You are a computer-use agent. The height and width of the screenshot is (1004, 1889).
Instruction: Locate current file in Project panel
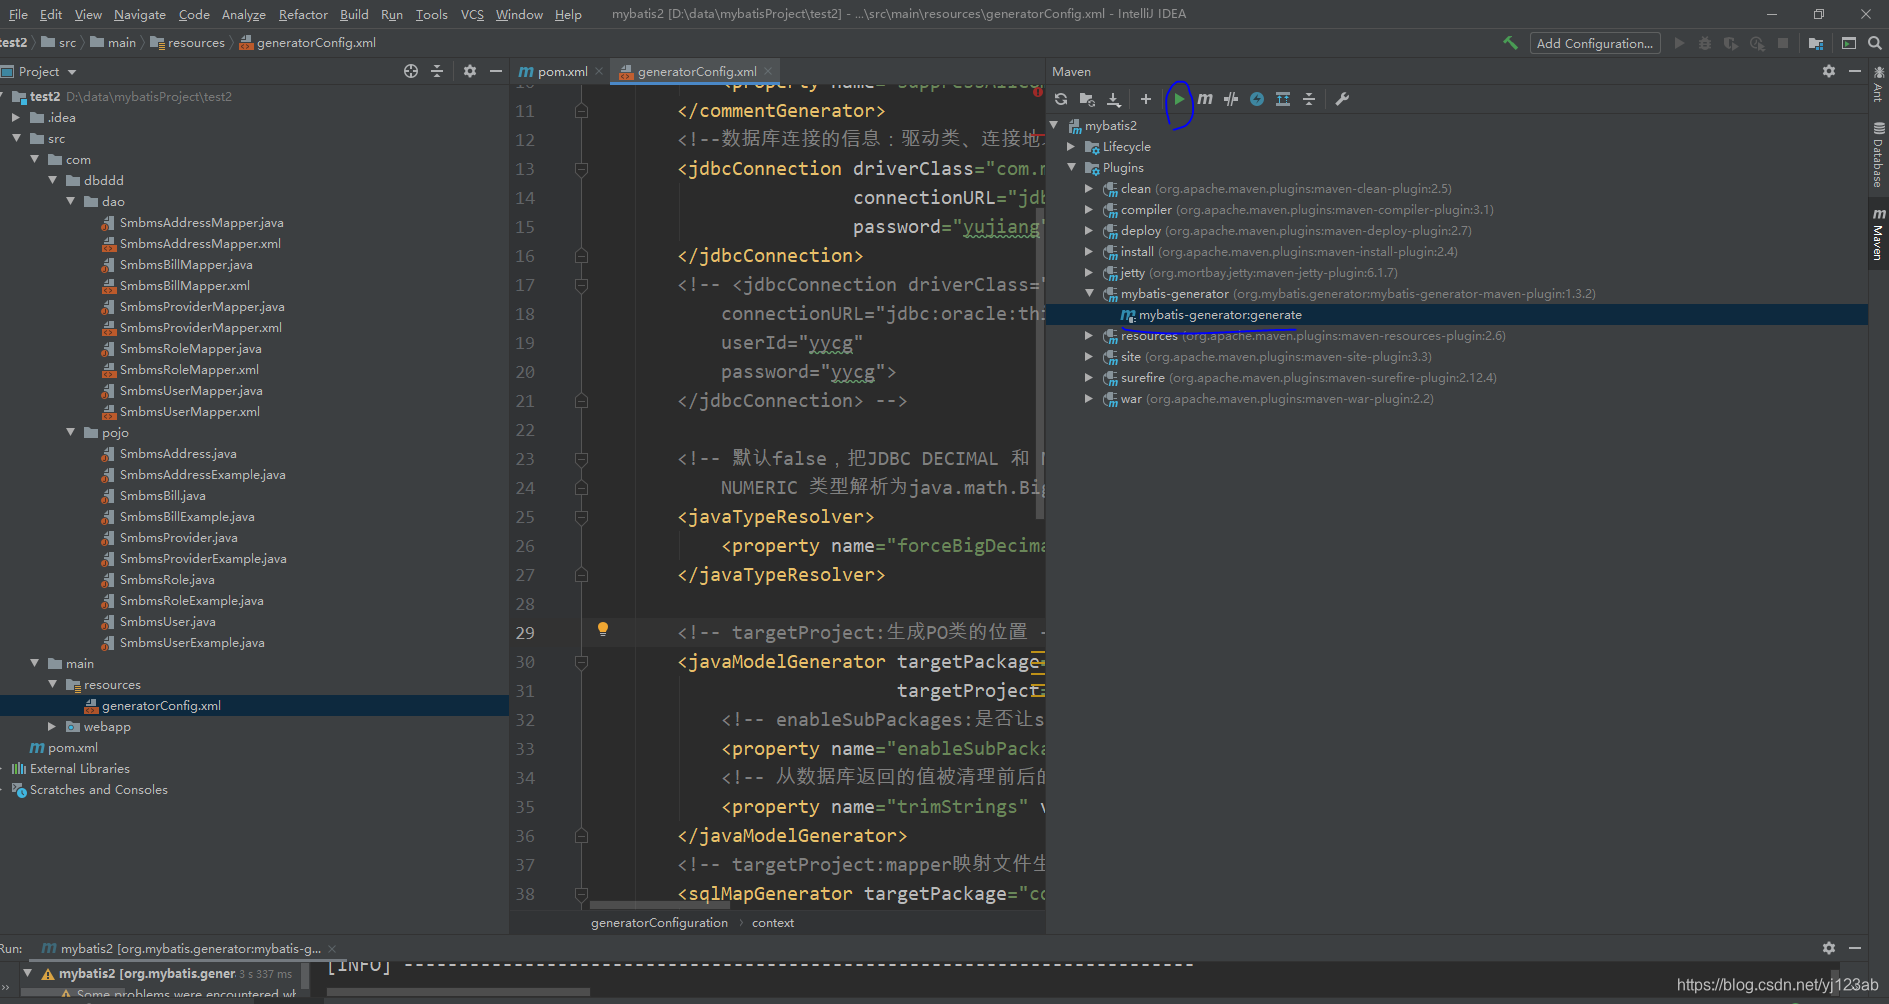click(411, 71)
